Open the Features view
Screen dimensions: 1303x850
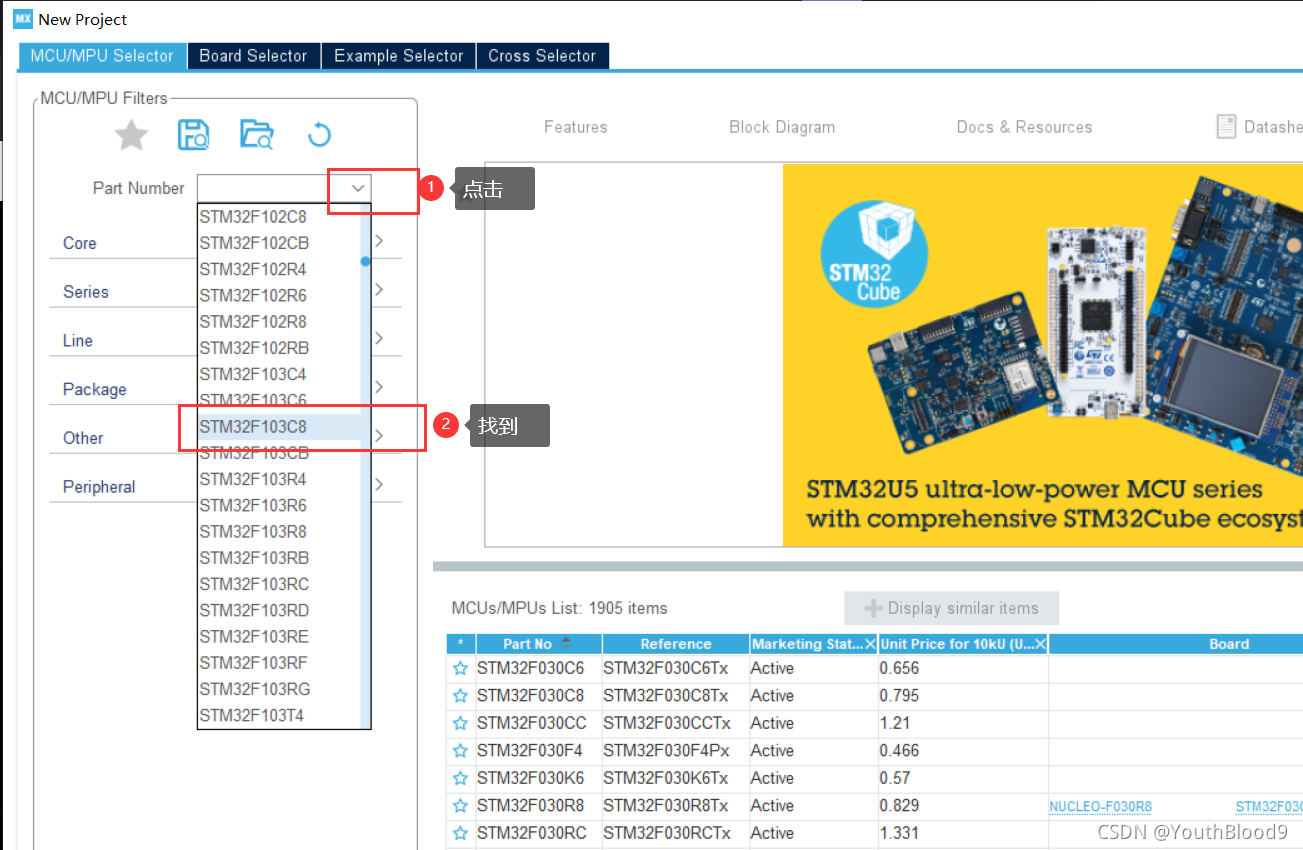575,127
